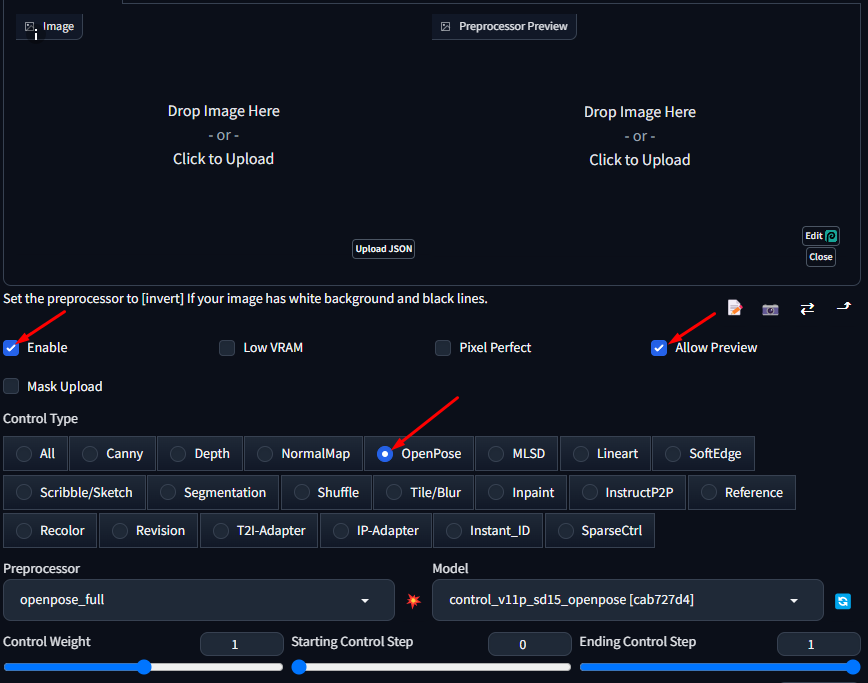Uncheck the Enable checkbox
868x683 pixels.
[12, 348]
